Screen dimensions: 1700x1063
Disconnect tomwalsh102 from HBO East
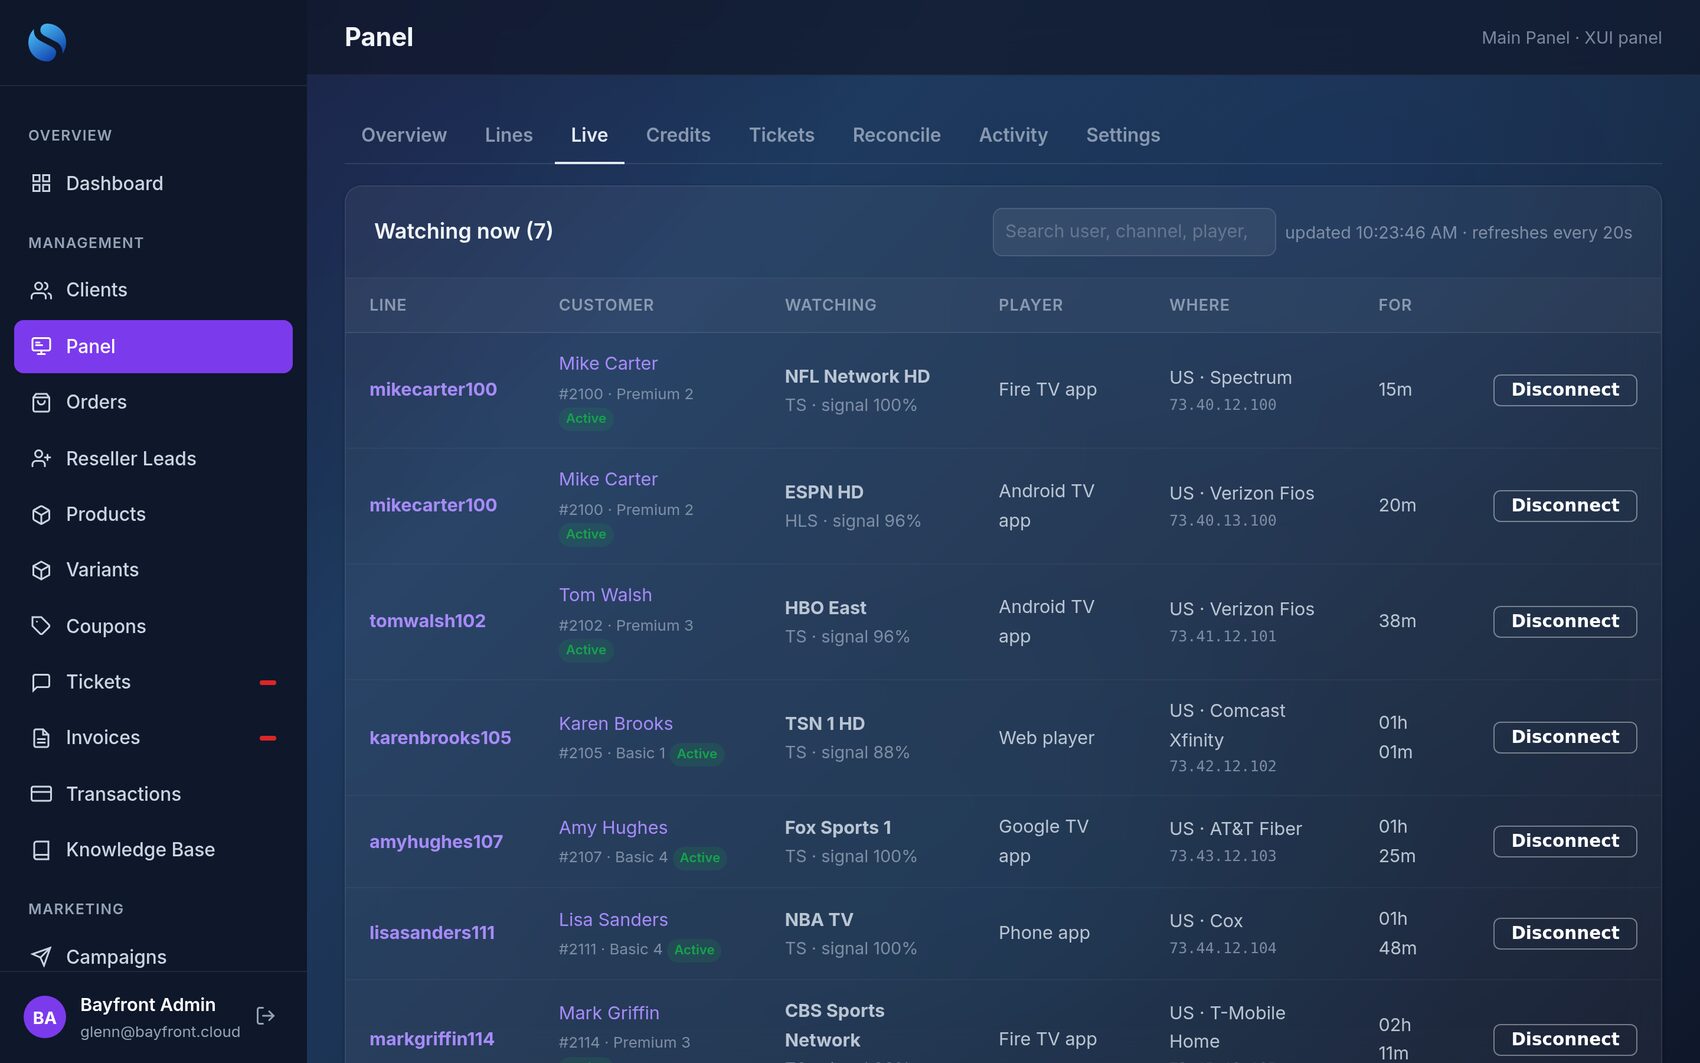click(1565, 622)
